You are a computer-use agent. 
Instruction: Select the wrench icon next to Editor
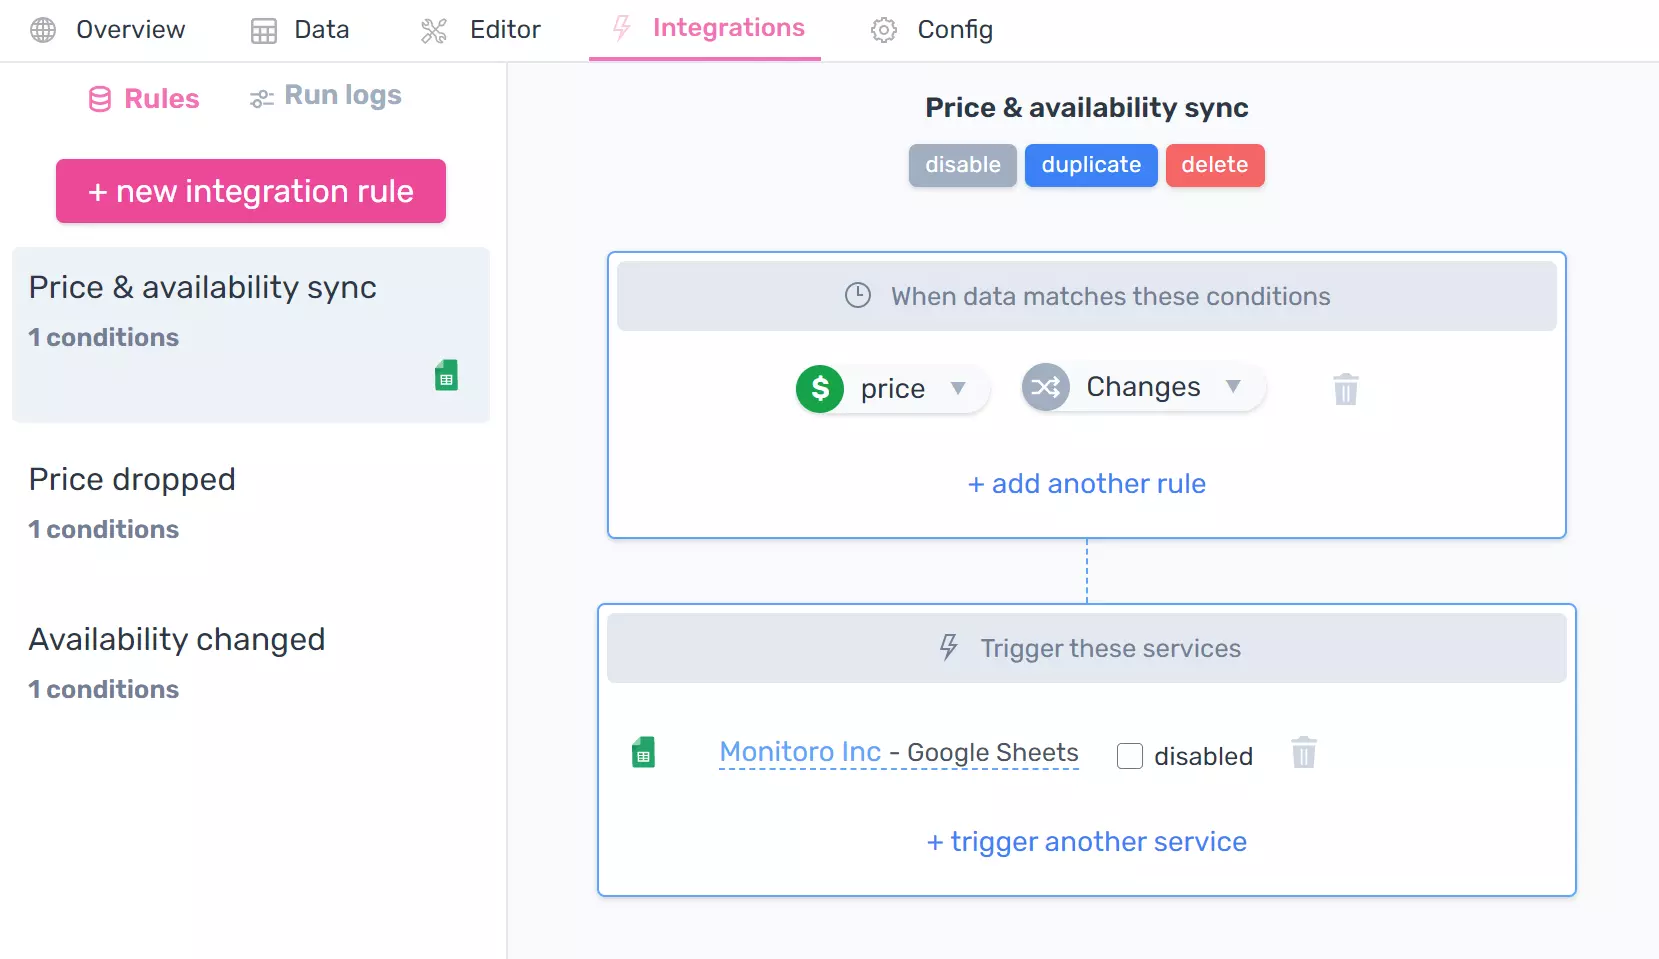pos(434,30)
